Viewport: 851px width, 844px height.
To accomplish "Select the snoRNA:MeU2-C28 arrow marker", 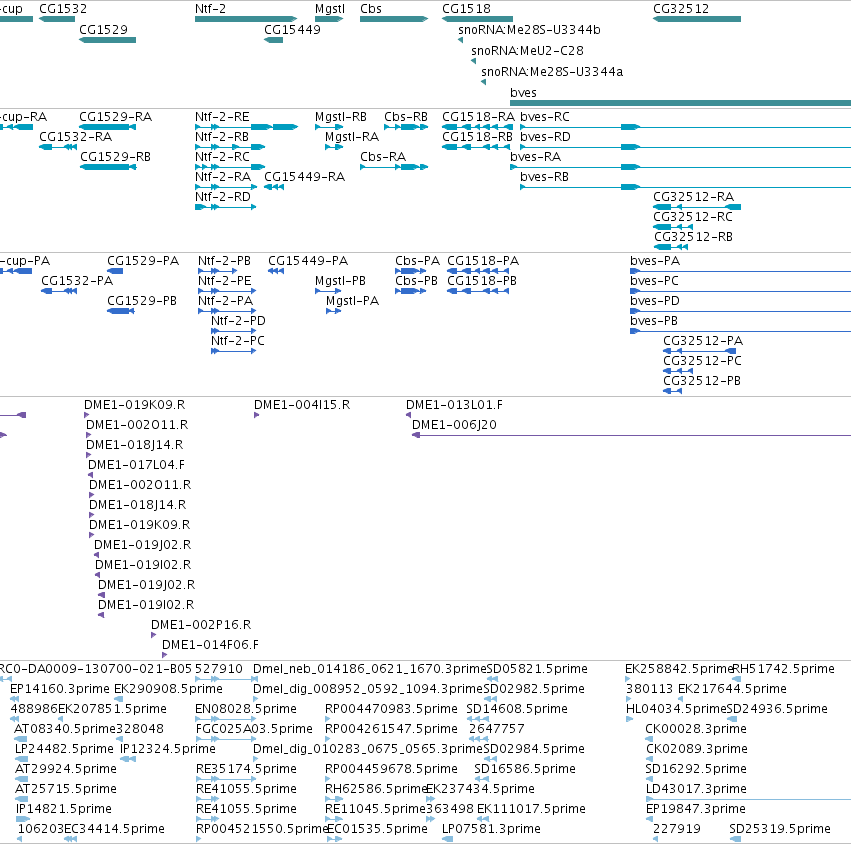I will click(x=474, y=61).
